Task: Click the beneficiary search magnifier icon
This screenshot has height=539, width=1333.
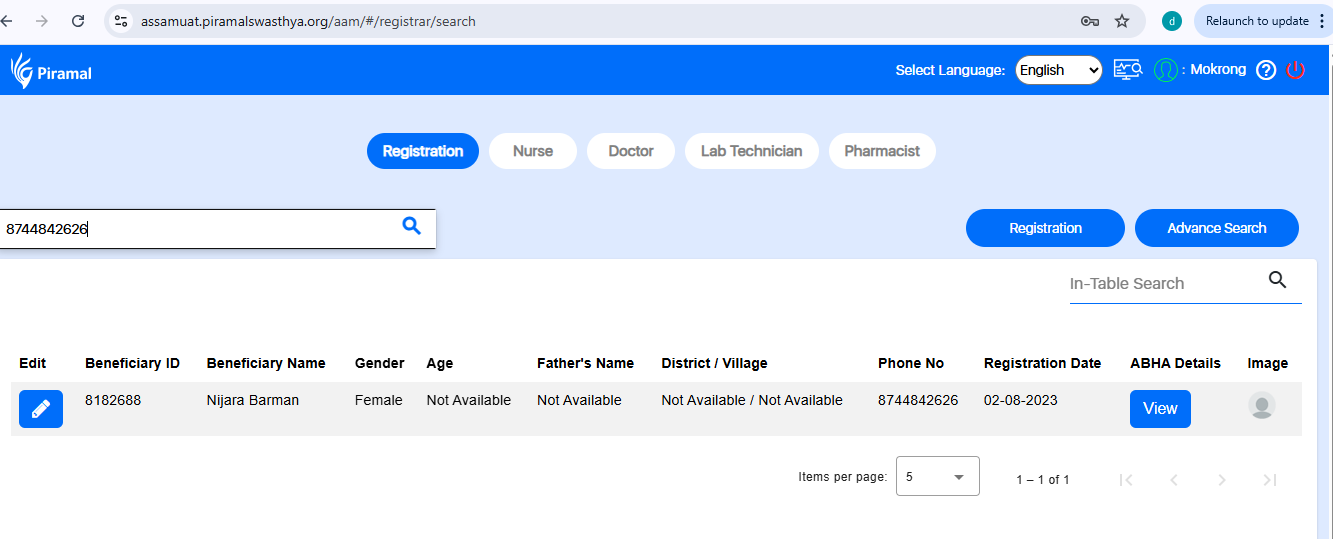Action: [411, 226]
